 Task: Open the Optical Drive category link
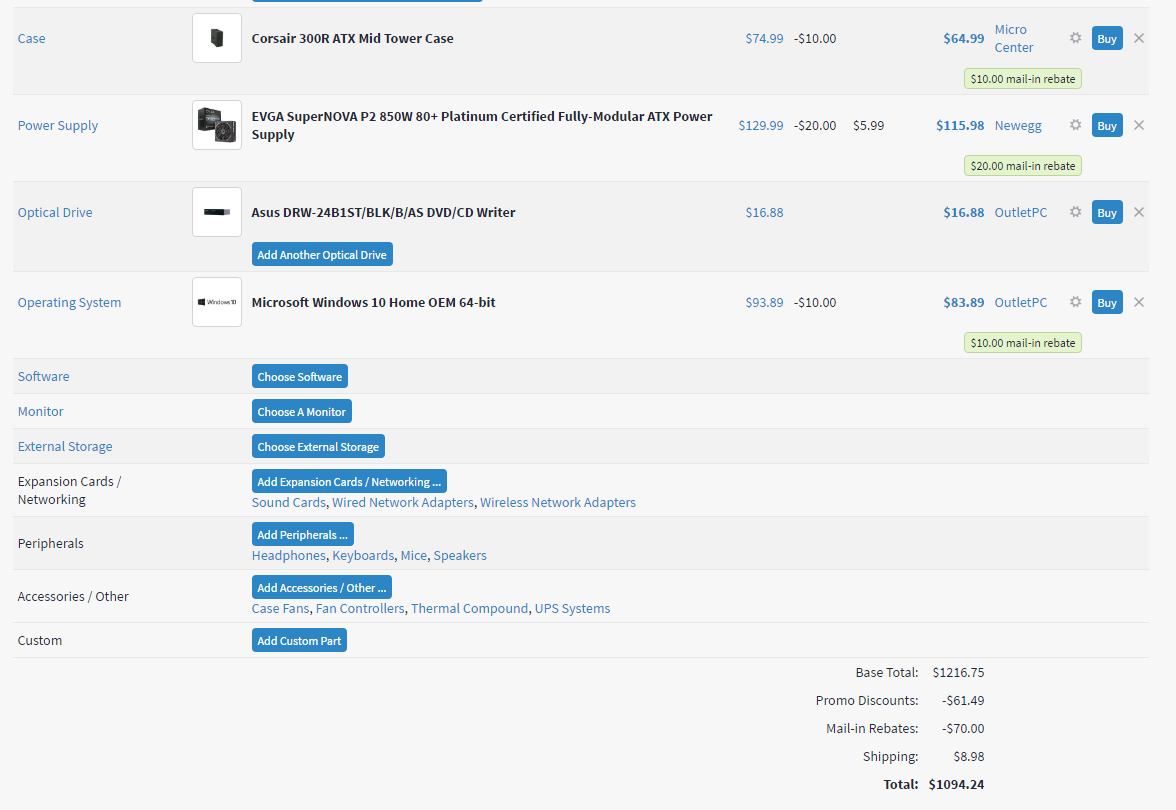point(55,212)
